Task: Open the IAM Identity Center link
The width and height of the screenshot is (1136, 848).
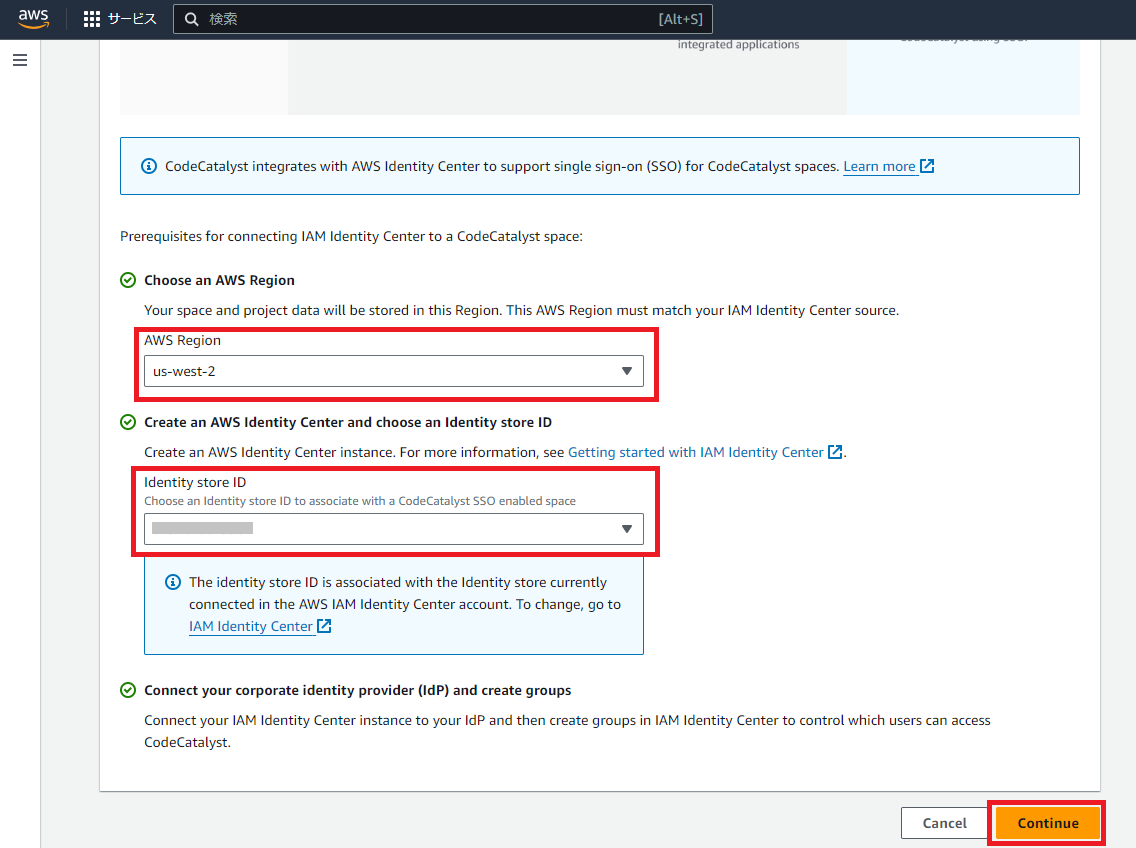Action: (251, 626)
